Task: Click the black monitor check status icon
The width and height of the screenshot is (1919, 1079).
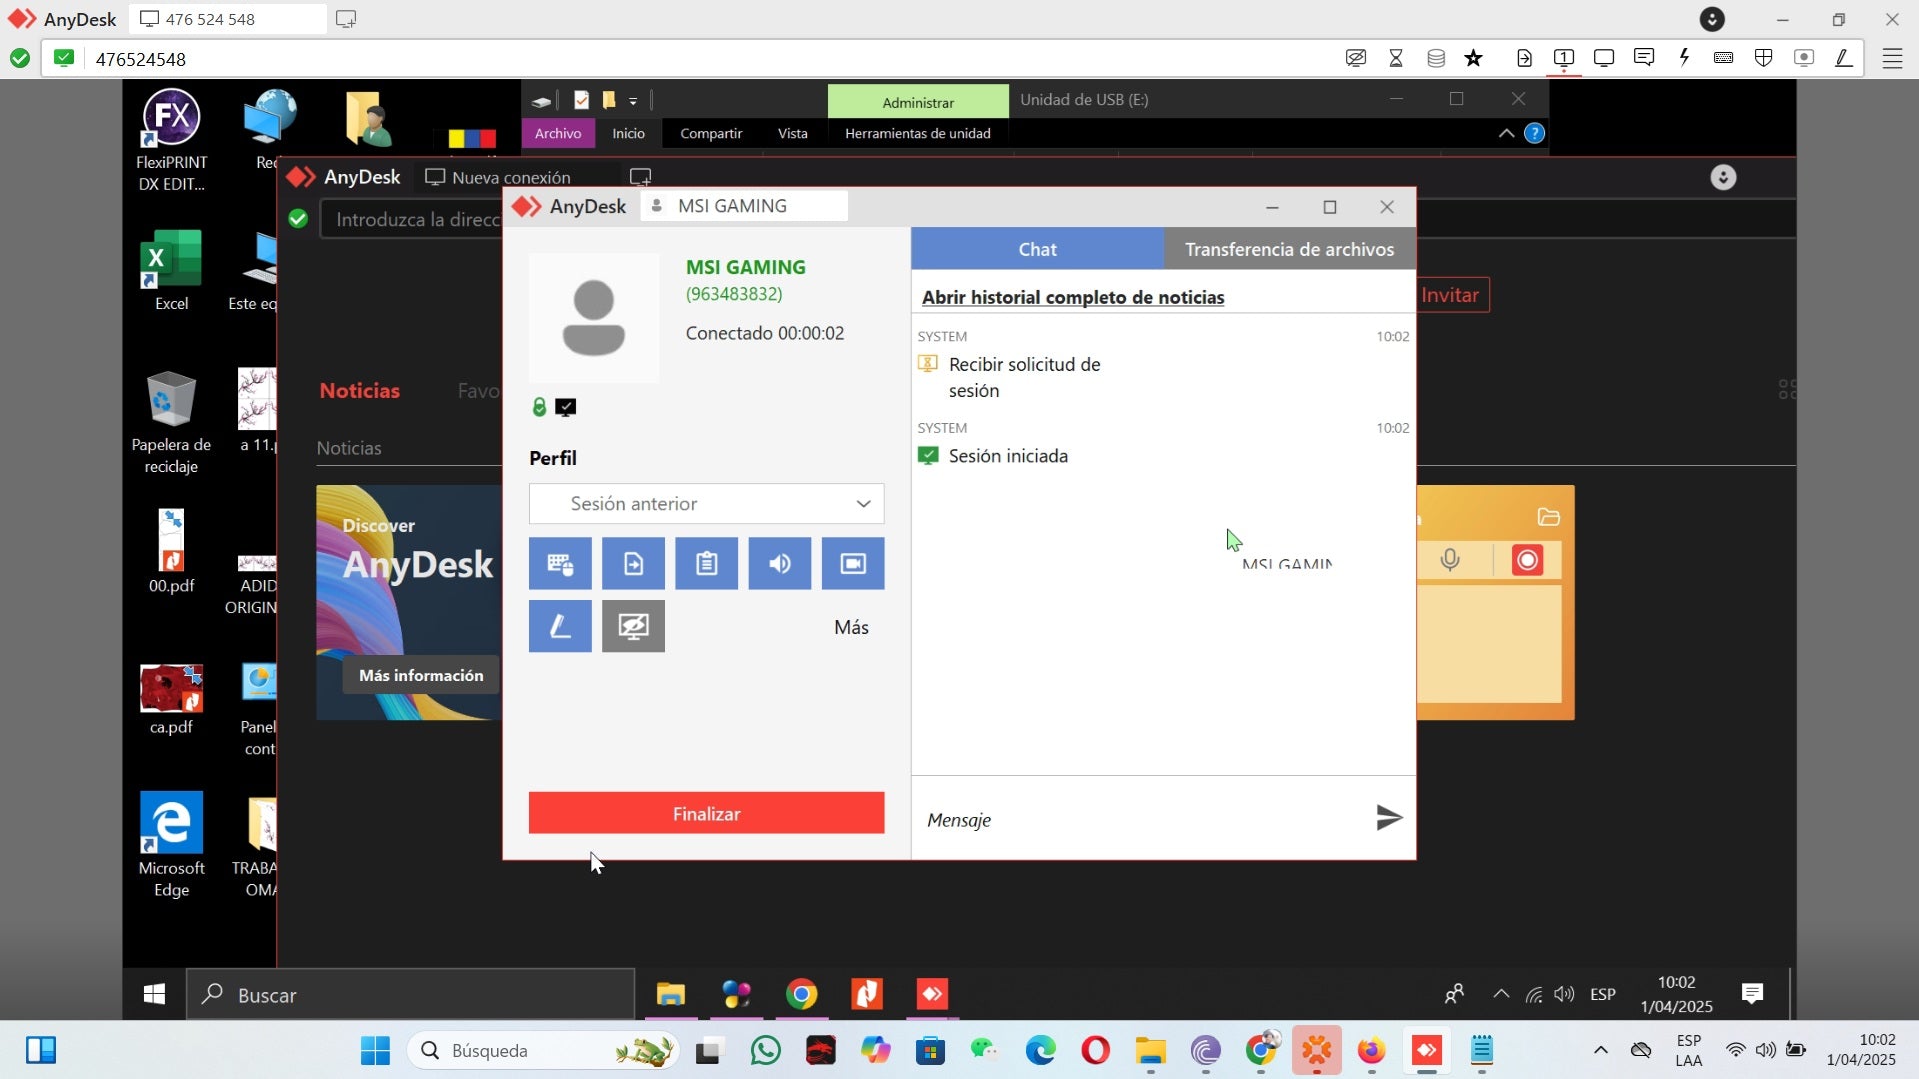Action: 566,407
